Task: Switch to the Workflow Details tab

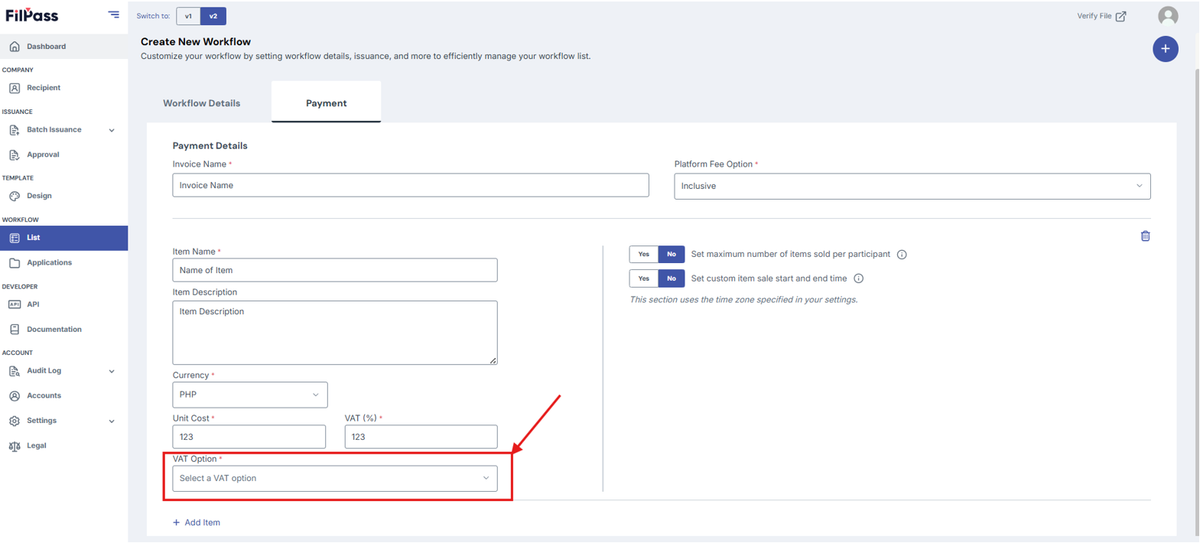Action: (202, 103)
